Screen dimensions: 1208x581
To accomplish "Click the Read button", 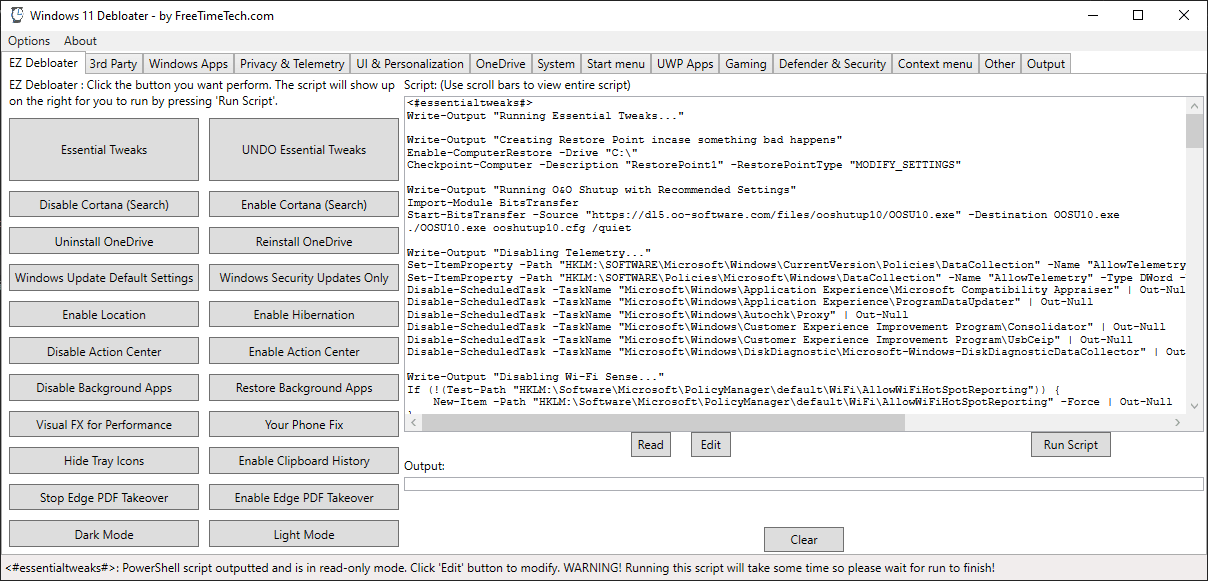I will (x=650, y=445).
